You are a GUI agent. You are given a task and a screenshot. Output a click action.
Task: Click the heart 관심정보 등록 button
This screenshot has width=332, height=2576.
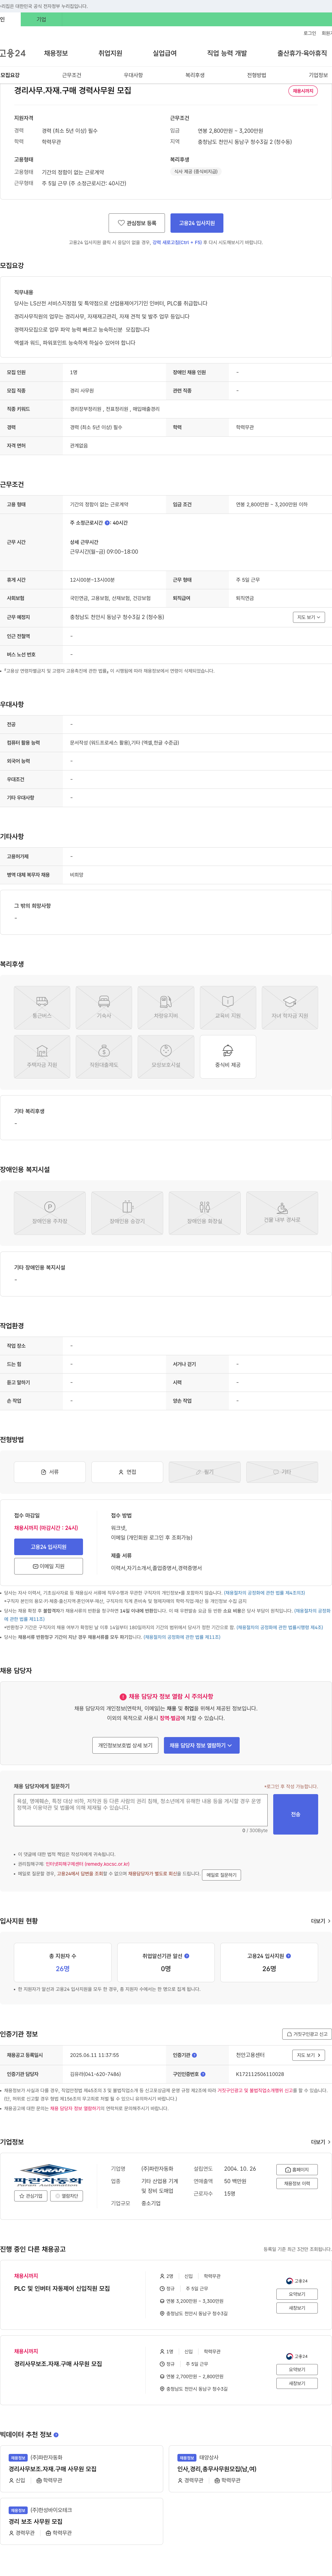pos(137,223)
